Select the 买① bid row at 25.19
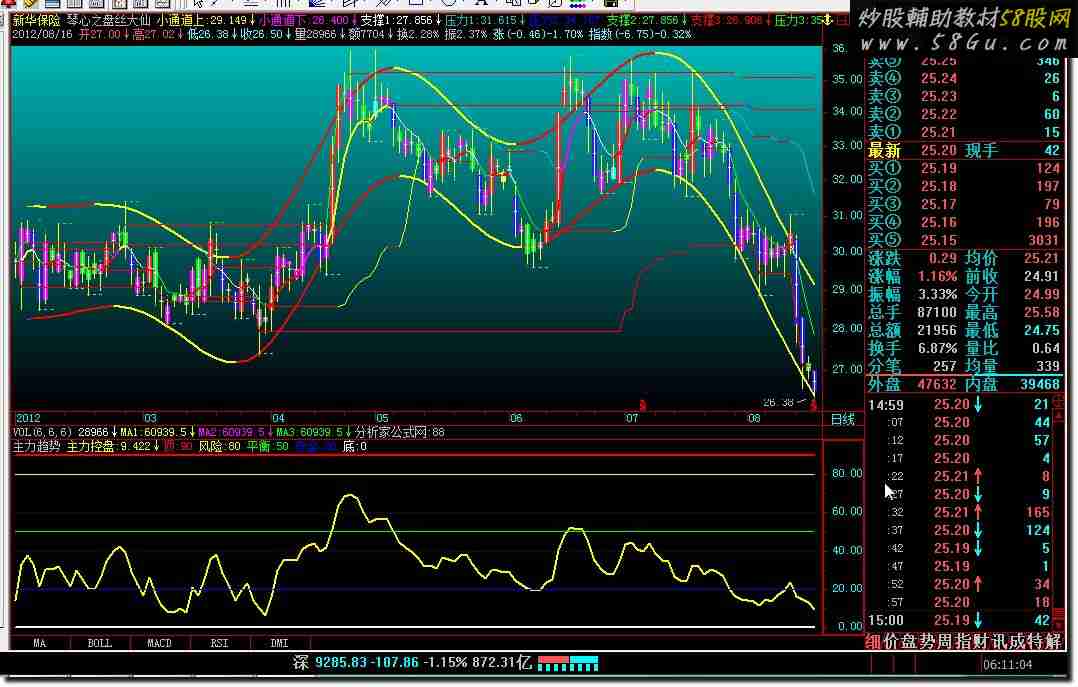The height and width of the screenshot is (687, 1078). coord(964,168)
